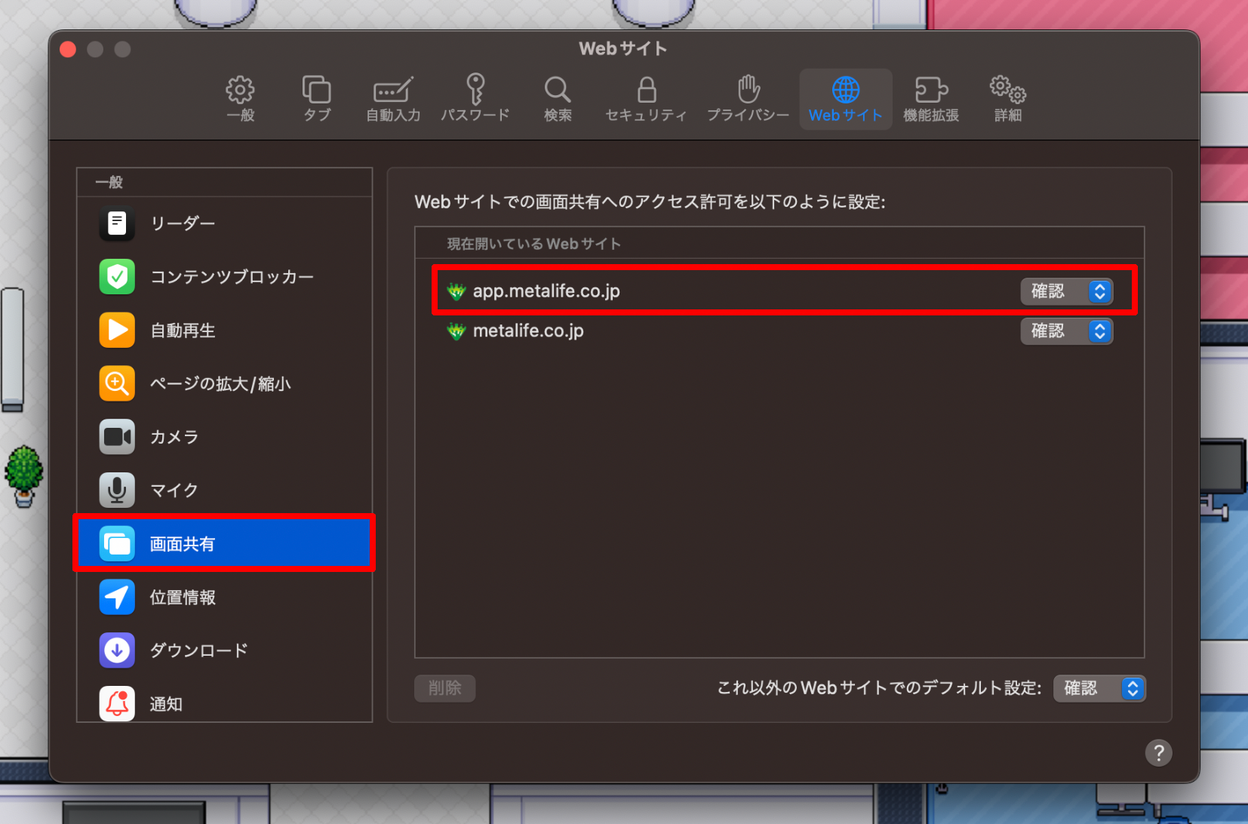This screenshot has height=824, width=1248.
Task: Open the パスワード (Passwords) preferences tab
Action: coord(475,99)
